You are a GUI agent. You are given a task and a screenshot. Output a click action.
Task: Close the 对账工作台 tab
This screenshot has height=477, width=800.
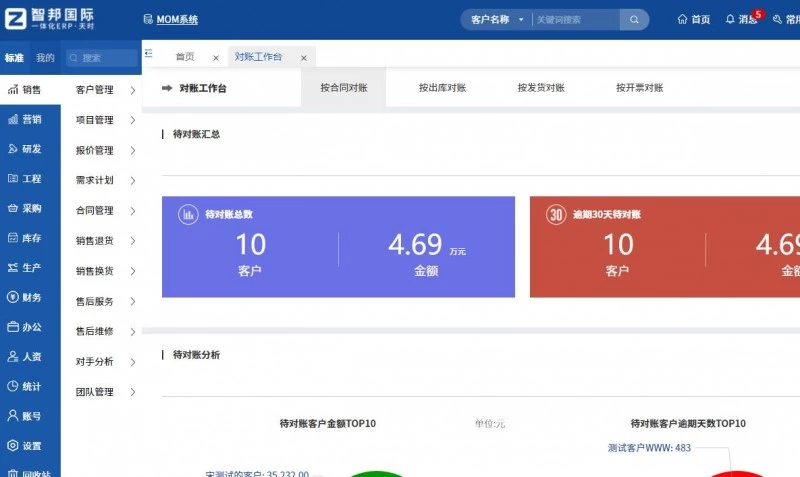pyautogui.click(x=304, y=58)
